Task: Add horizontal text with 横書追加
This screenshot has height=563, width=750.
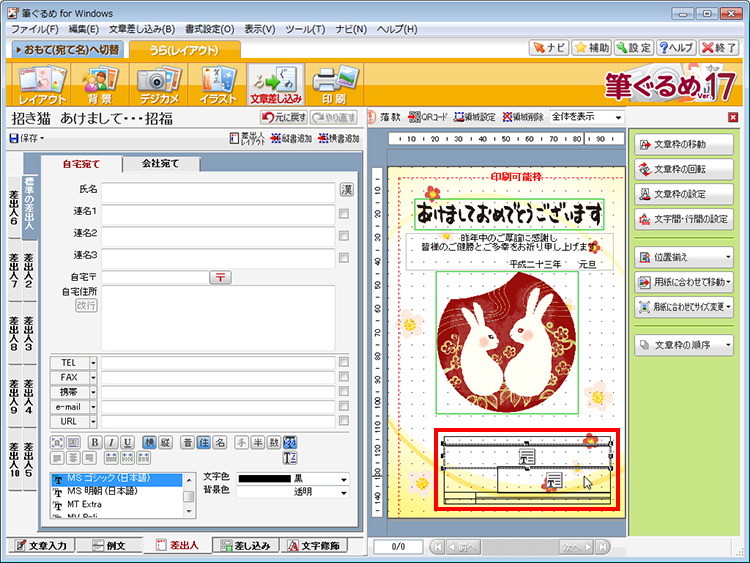Action: 339,138
